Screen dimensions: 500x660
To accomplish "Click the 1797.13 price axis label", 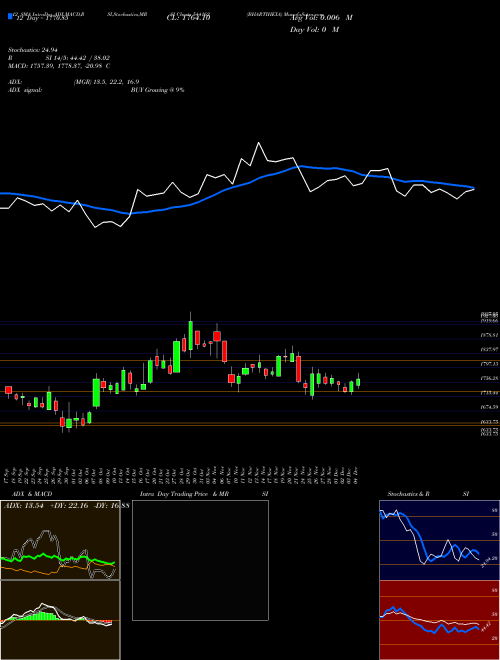I will 490,363.
